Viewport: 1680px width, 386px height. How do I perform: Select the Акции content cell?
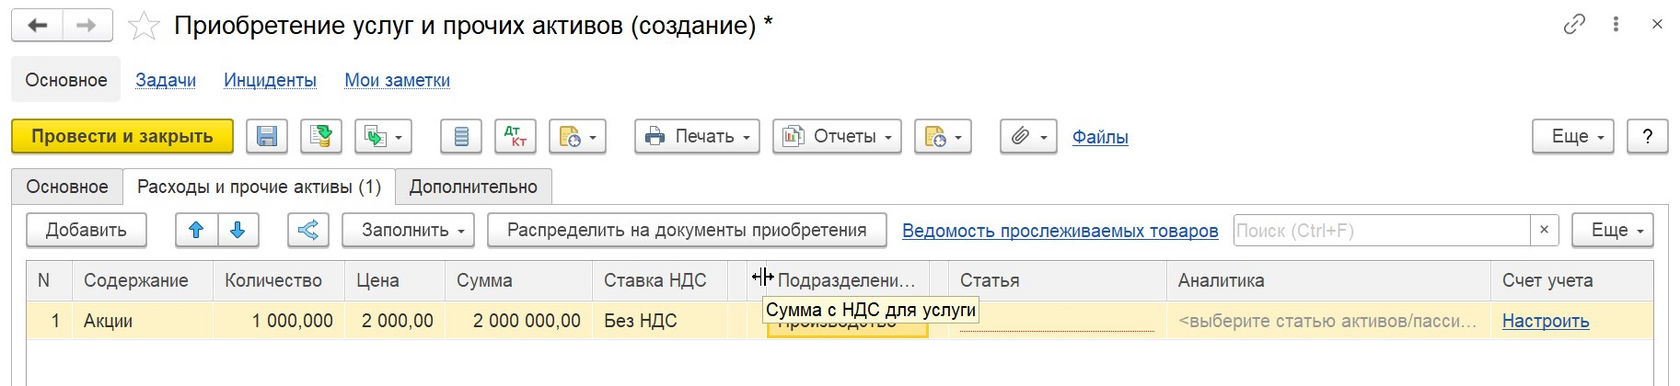click(x=142, y=321)
